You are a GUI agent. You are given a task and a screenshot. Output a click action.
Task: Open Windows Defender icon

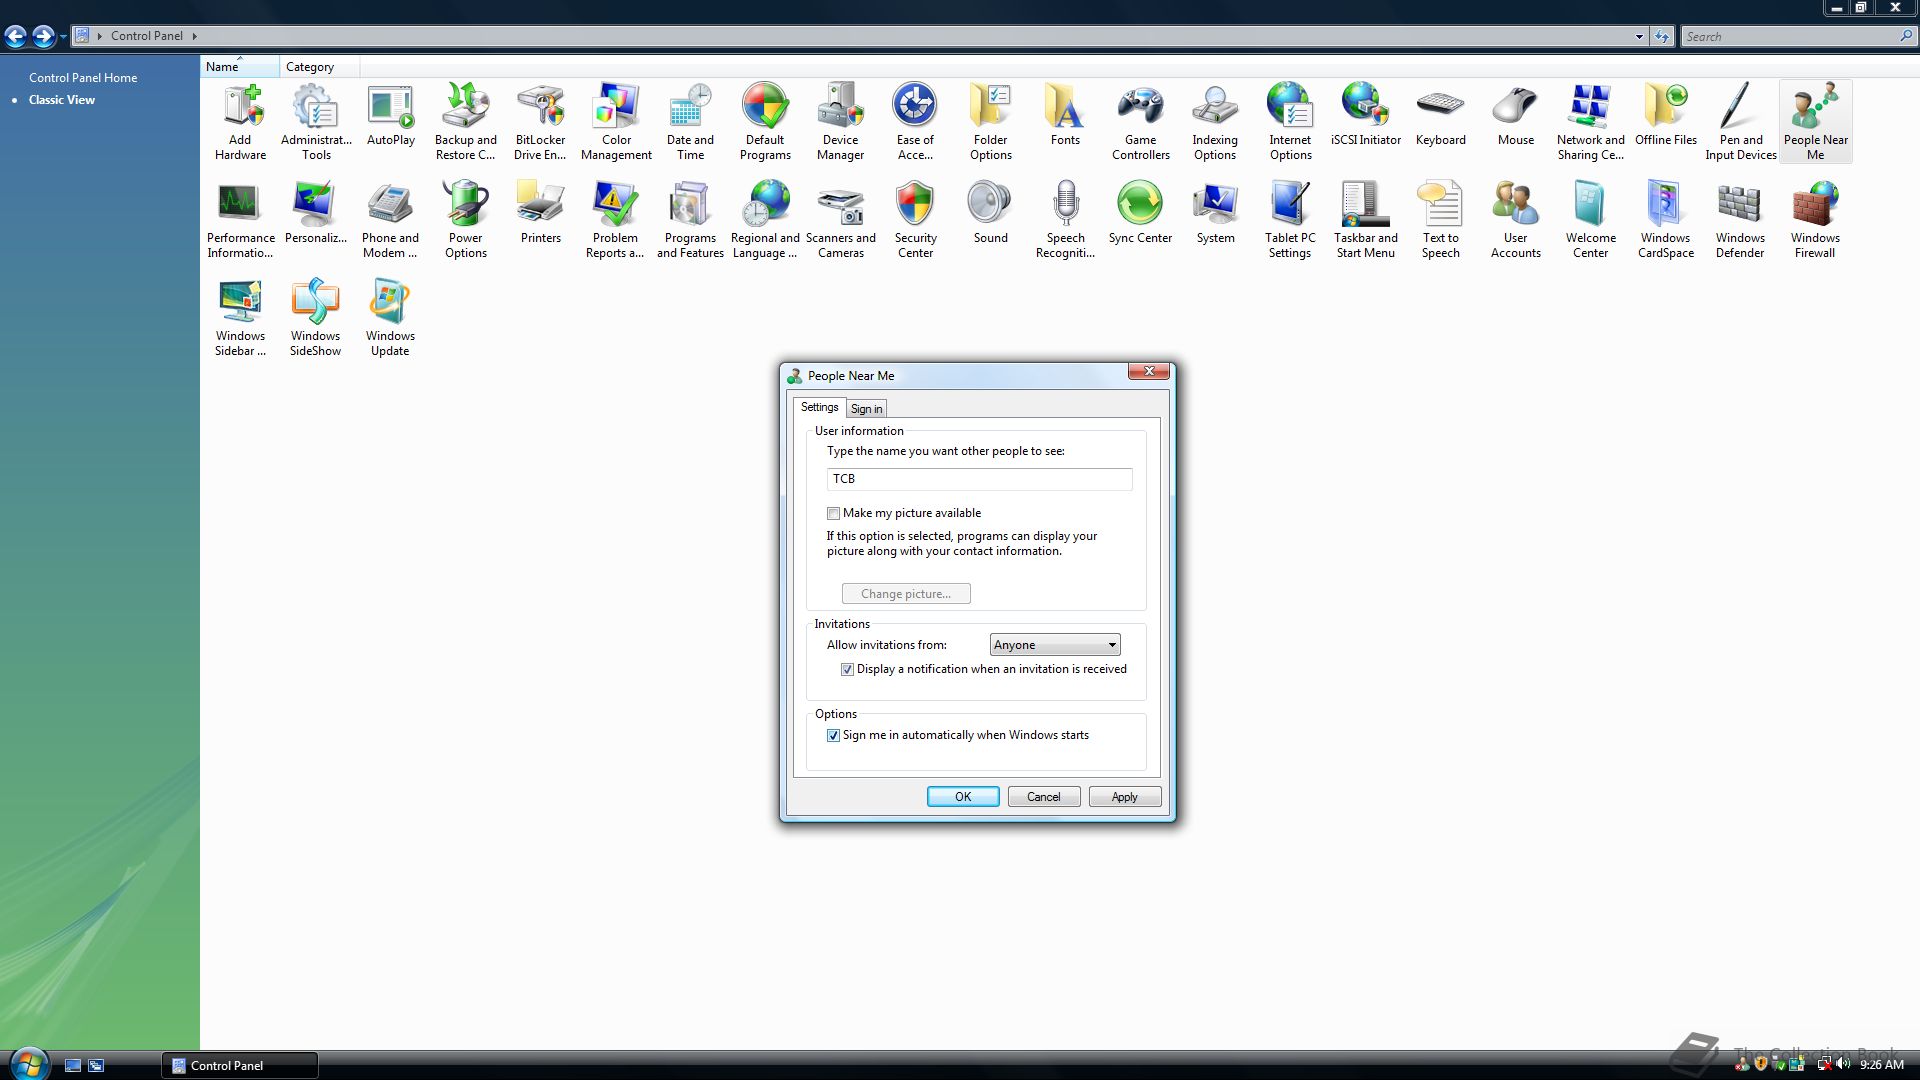point(1740,219)
